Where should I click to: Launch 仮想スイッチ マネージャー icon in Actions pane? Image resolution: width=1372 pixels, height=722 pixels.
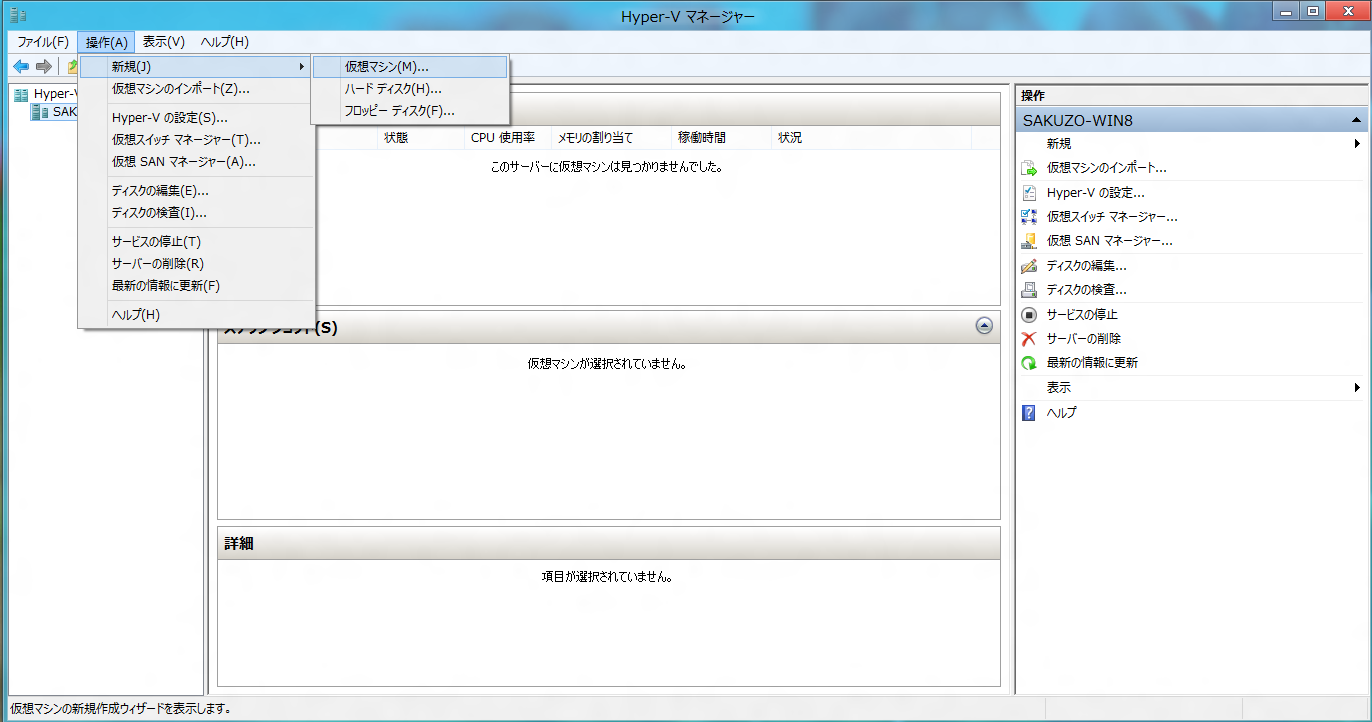1029,216
